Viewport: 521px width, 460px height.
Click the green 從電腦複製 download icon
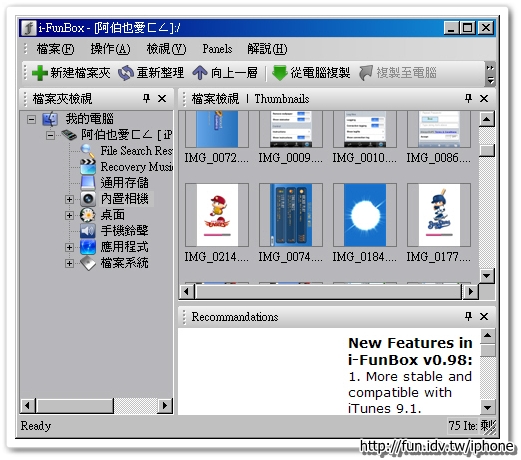[x=279, y=73]
